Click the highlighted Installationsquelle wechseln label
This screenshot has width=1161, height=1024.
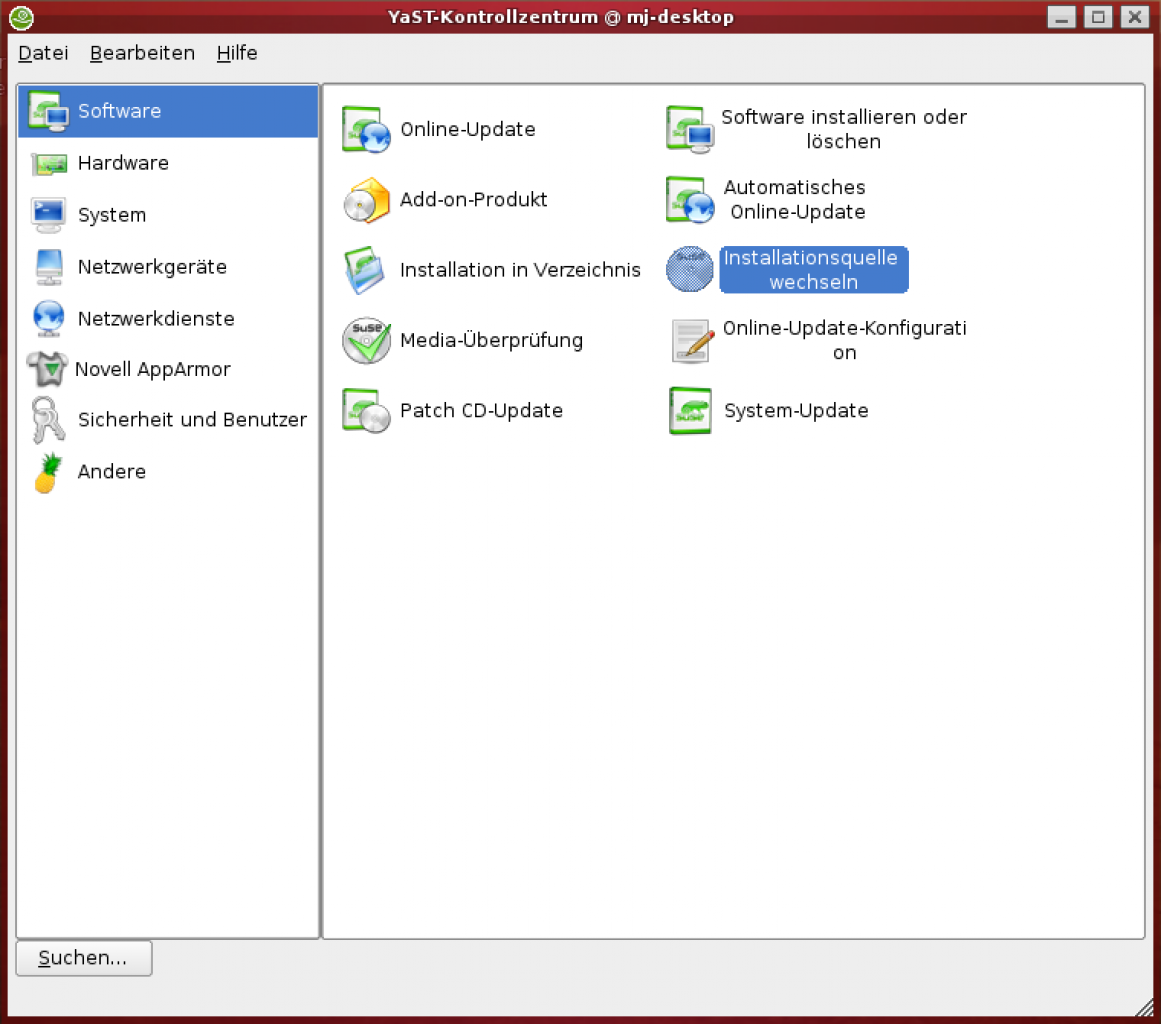[x=813, y=270]
